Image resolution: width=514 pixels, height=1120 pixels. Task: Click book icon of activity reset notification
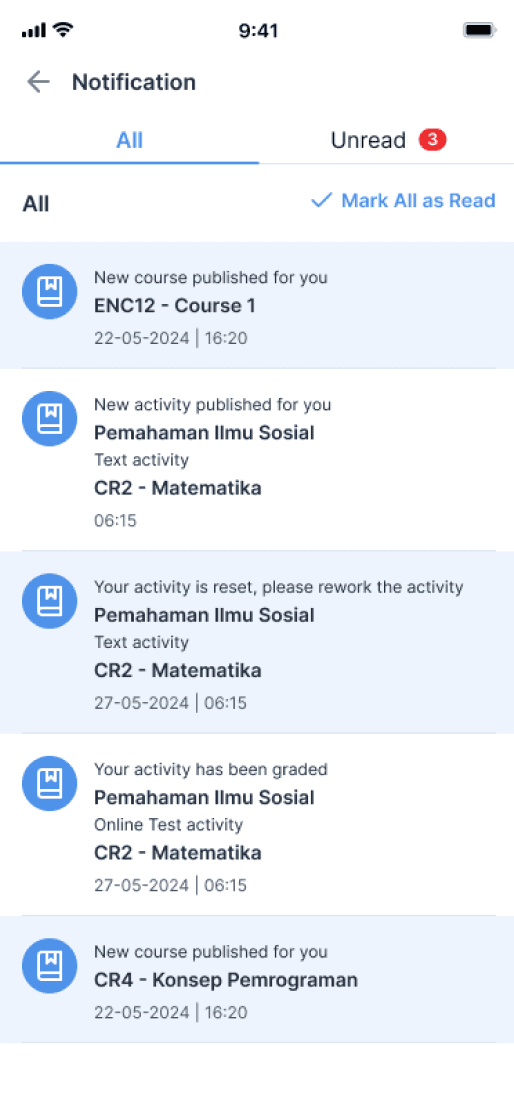pyautogui.click(x=49, y=601)
